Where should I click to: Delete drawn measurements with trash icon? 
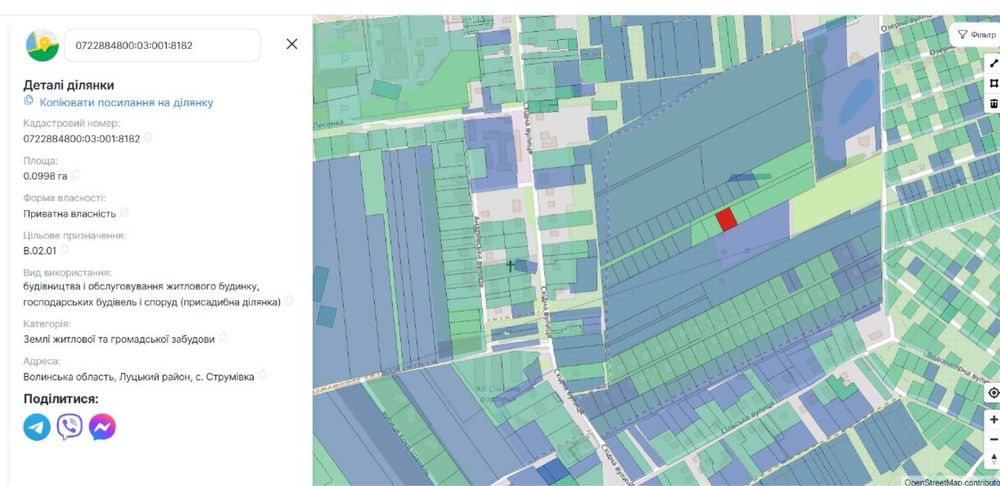(x=993, y=103)
